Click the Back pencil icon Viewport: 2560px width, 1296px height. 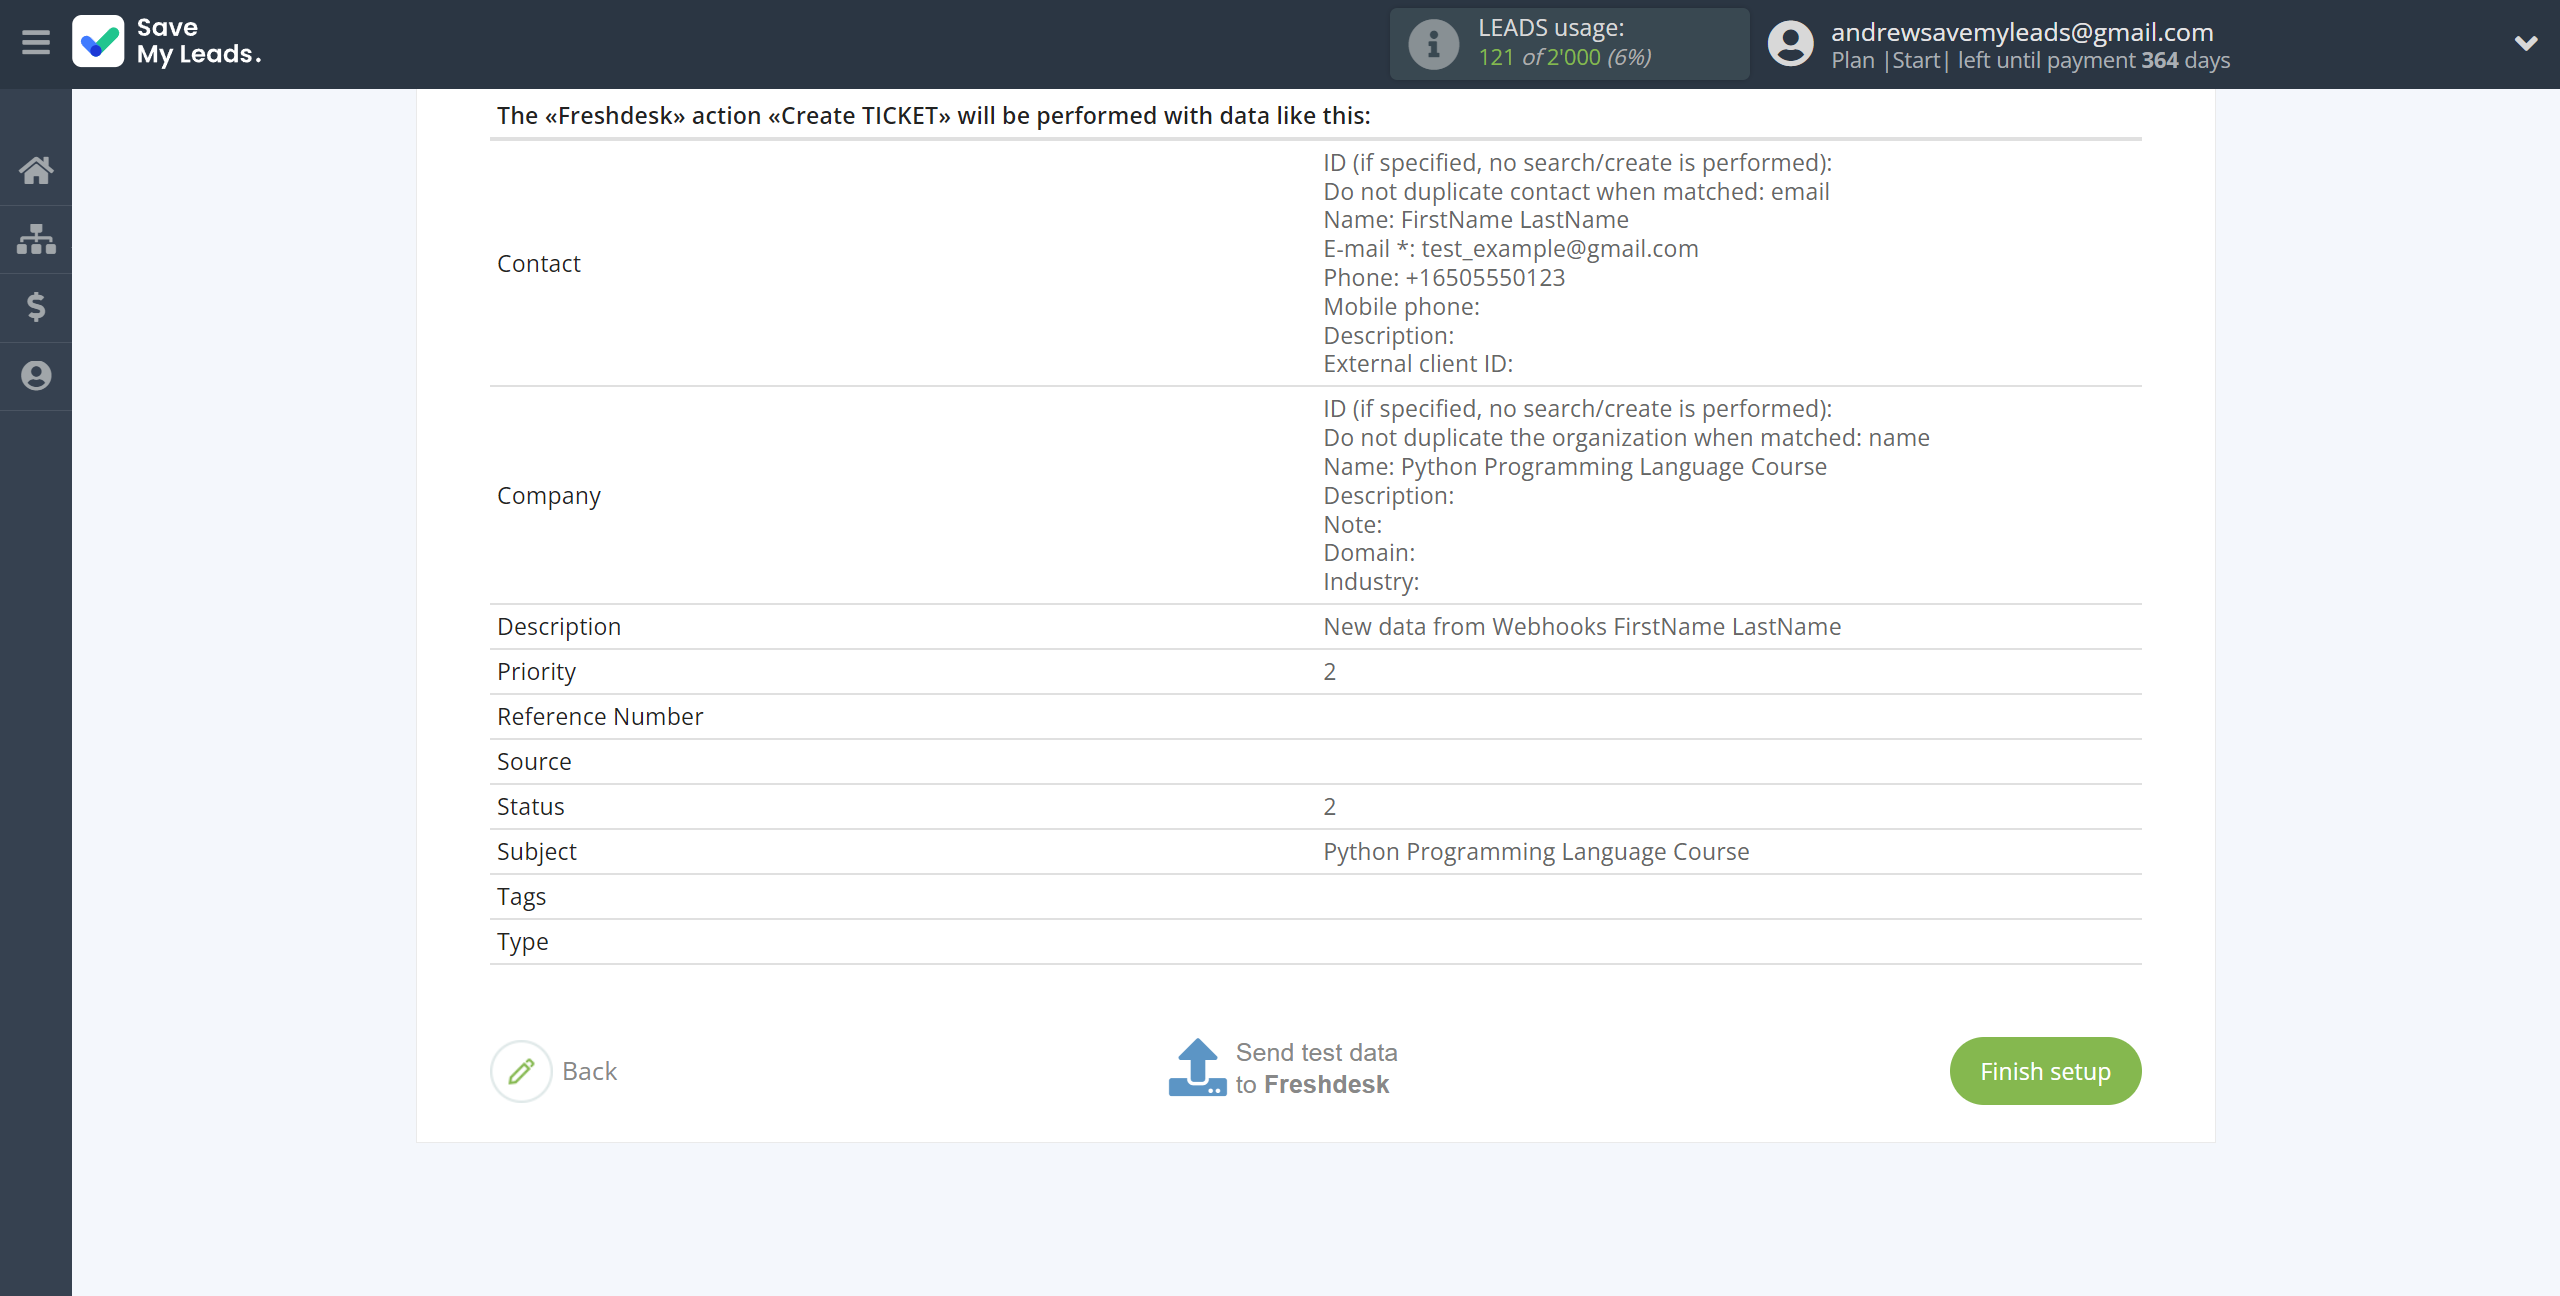coord(521,1071)
